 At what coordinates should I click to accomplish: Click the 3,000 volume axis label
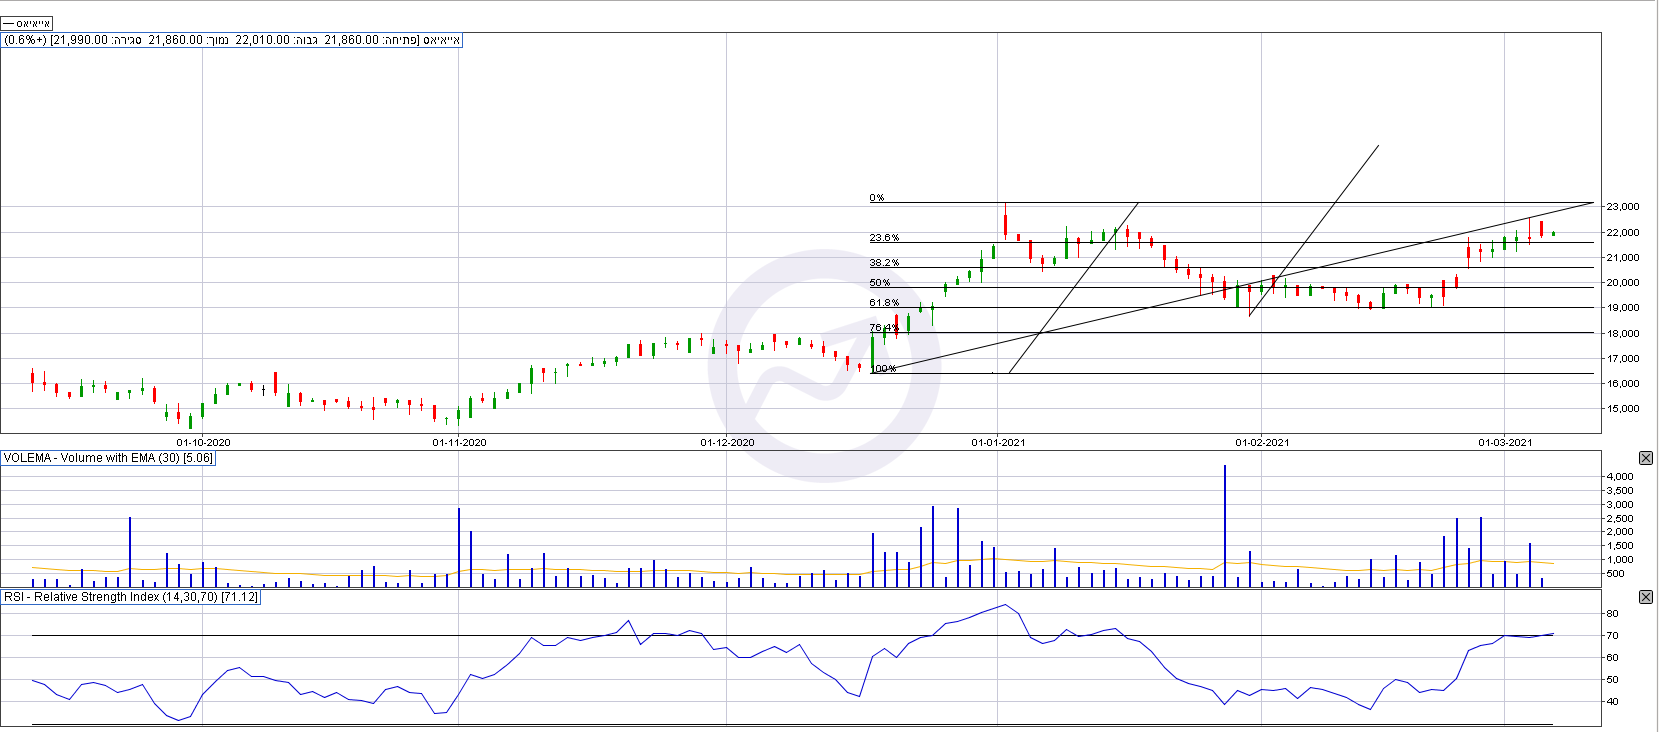click(1620, 505)
